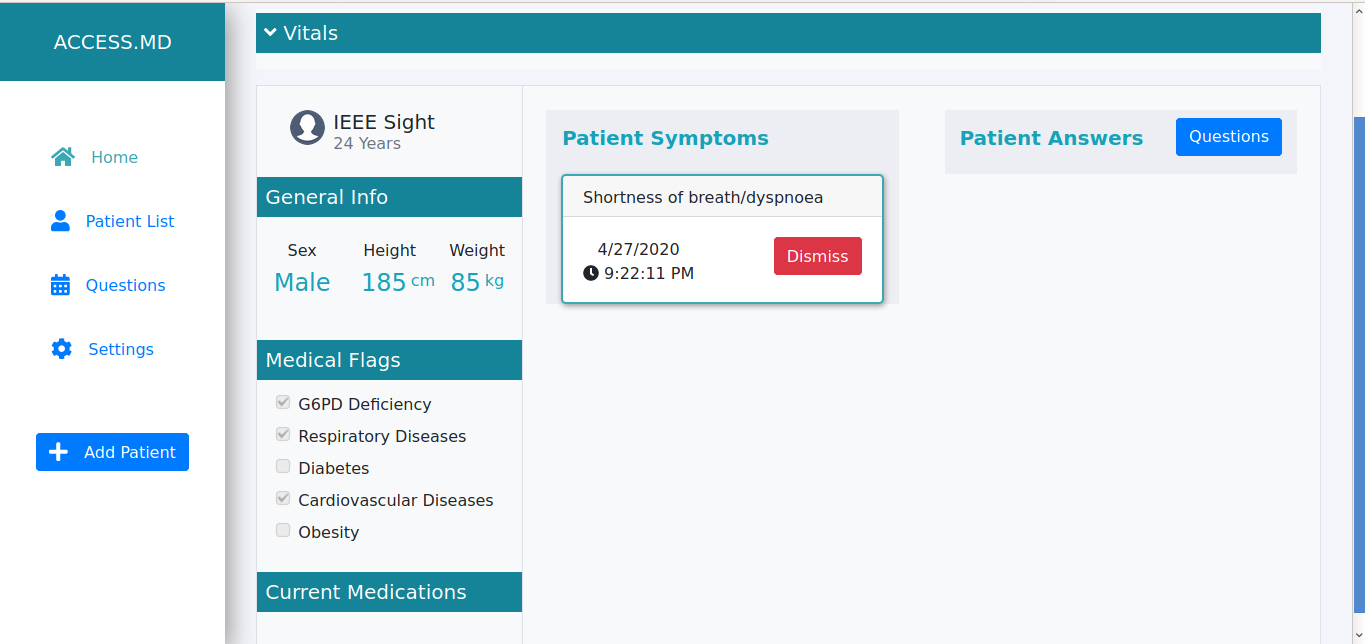Image resolution: width=1365 pixels, height=644 pixels.
Task: Collapse the Vitals section chevron
Action: [x=270, y=32]
